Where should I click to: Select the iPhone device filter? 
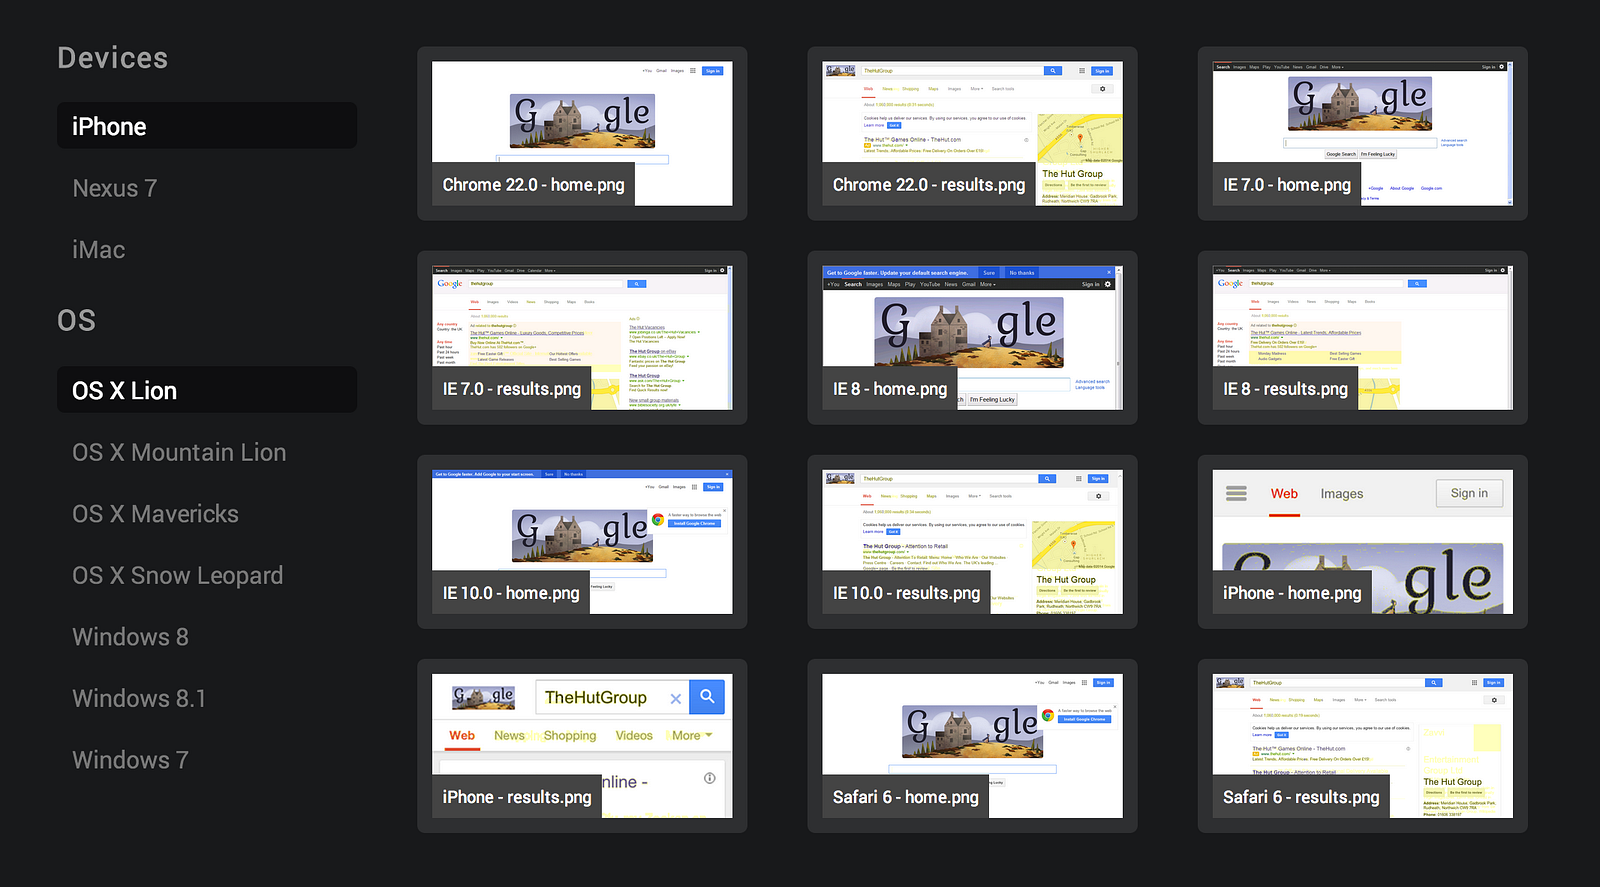pyautogui.click(x=207, y=126)
